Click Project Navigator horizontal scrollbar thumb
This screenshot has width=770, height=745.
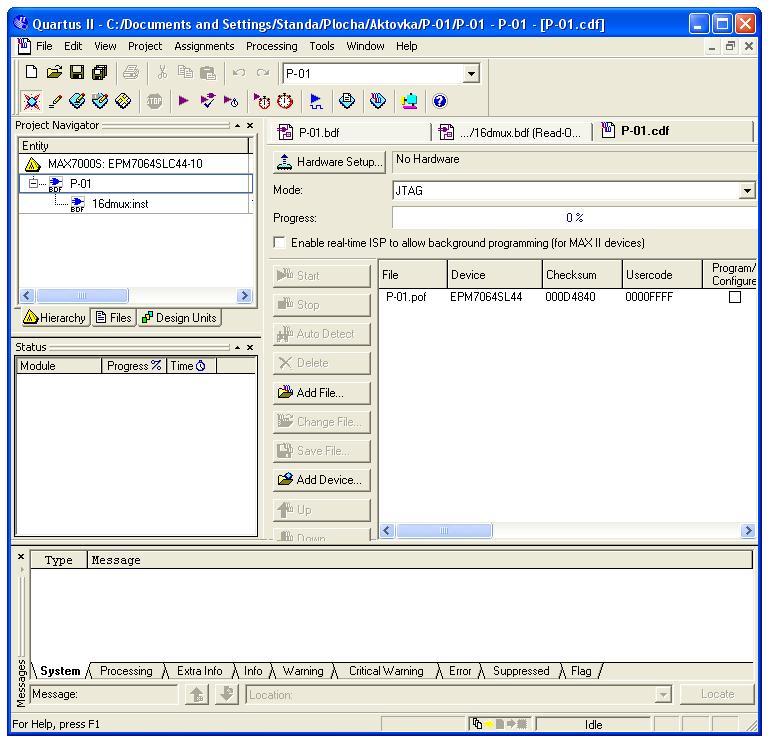82,296
